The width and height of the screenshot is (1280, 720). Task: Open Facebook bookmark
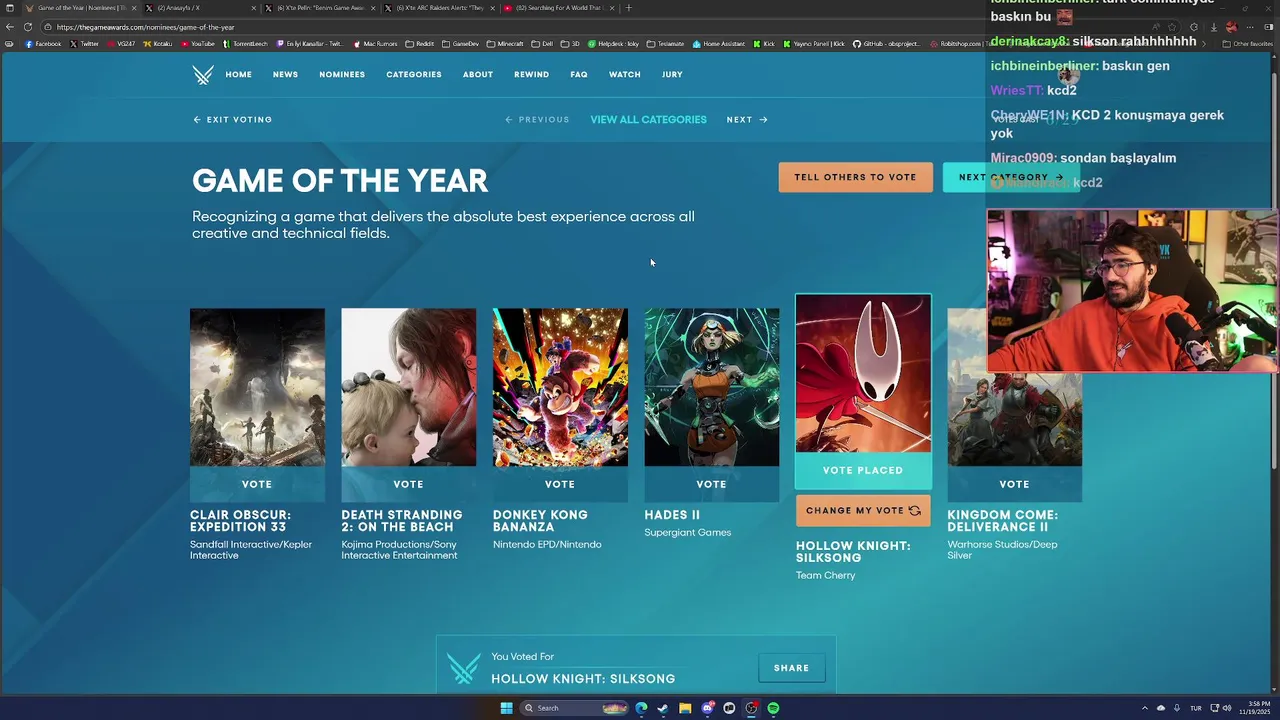click(x=43, y=44)
